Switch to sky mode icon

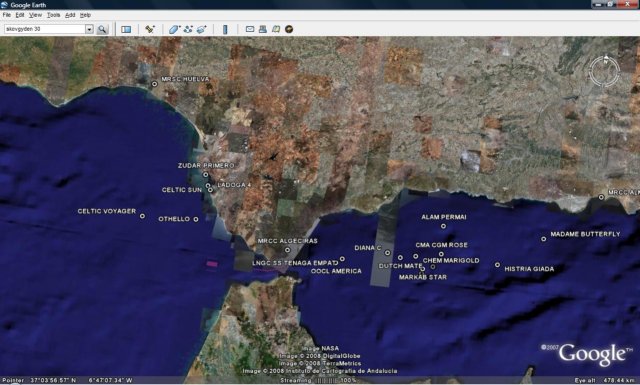[289, 29]
